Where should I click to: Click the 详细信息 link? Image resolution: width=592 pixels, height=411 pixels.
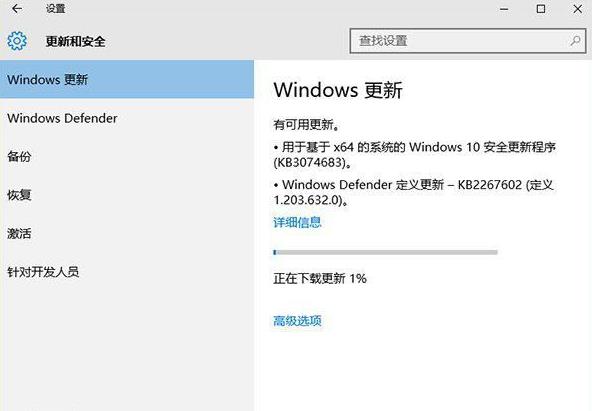click(x=297, y=222)
